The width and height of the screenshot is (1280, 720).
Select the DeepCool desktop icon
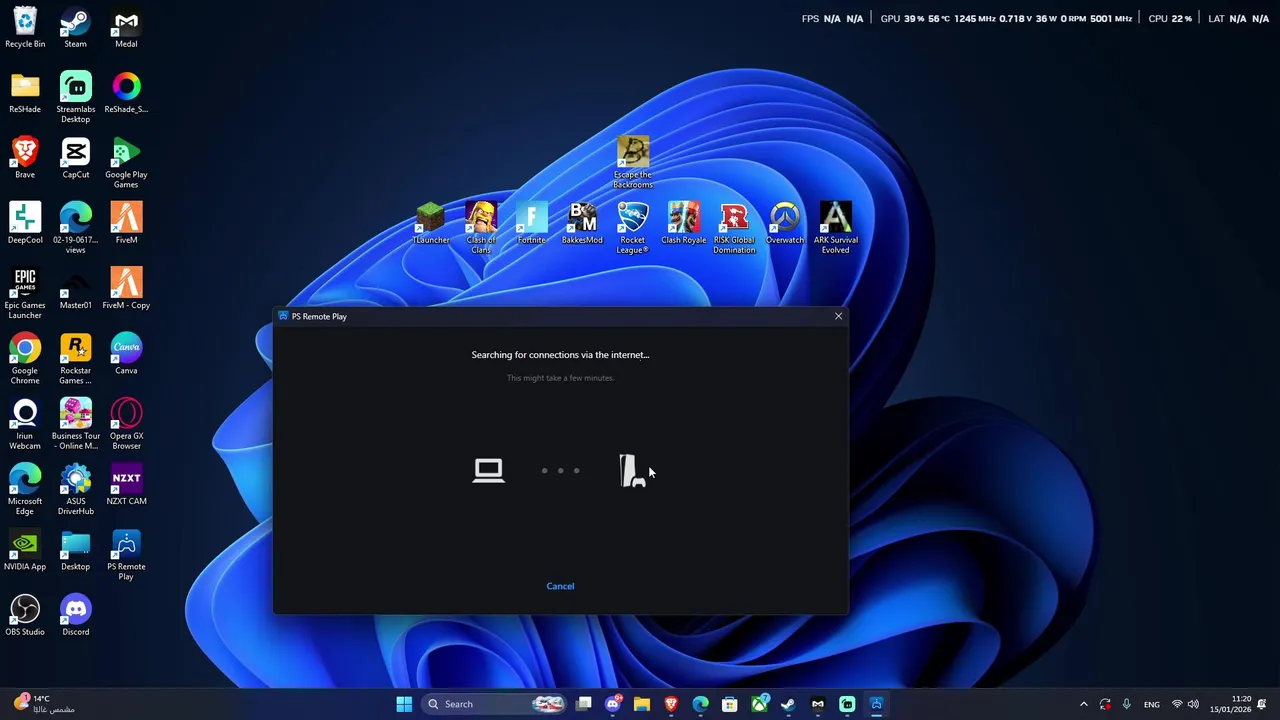pos(25,224)
